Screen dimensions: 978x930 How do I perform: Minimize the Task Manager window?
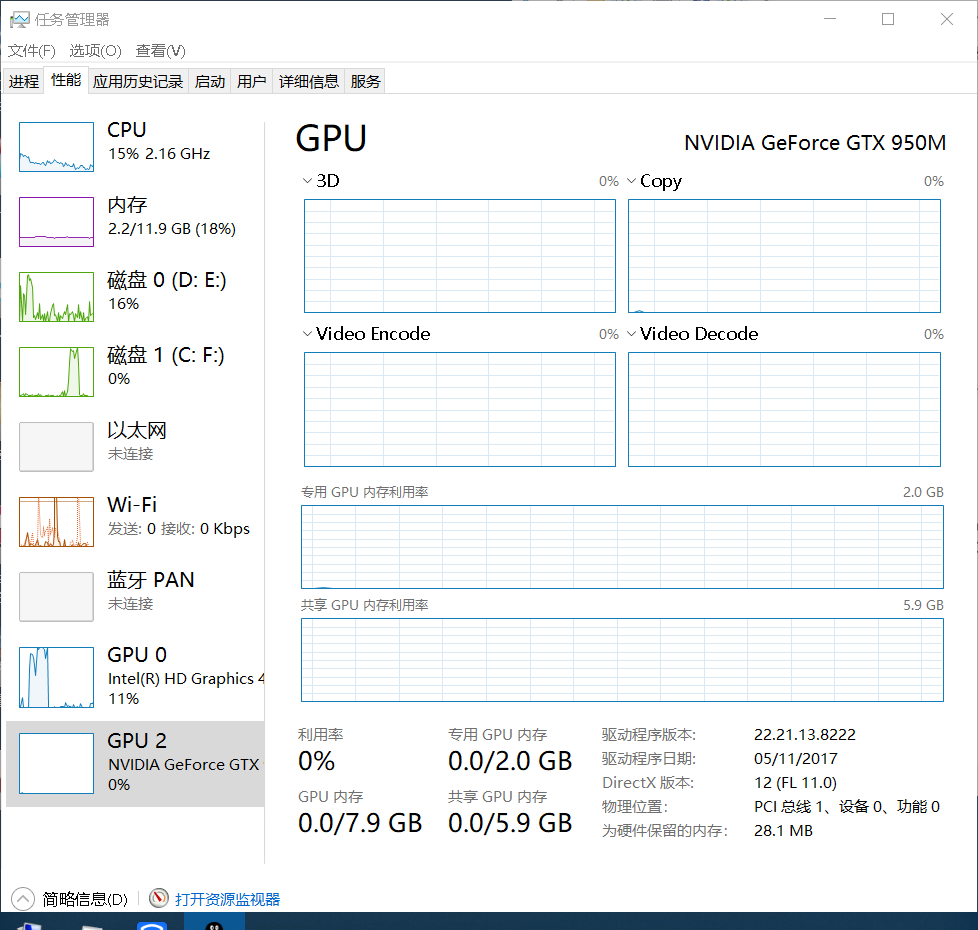(830, 19)
